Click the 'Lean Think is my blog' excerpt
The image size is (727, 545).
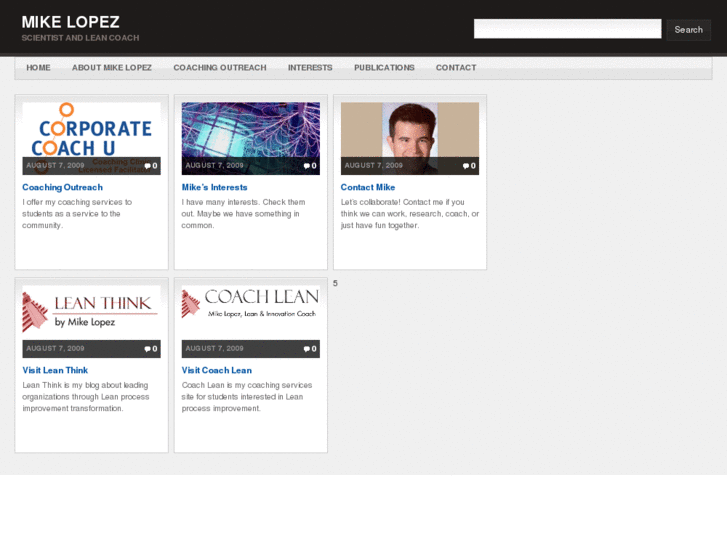point(86,397)
